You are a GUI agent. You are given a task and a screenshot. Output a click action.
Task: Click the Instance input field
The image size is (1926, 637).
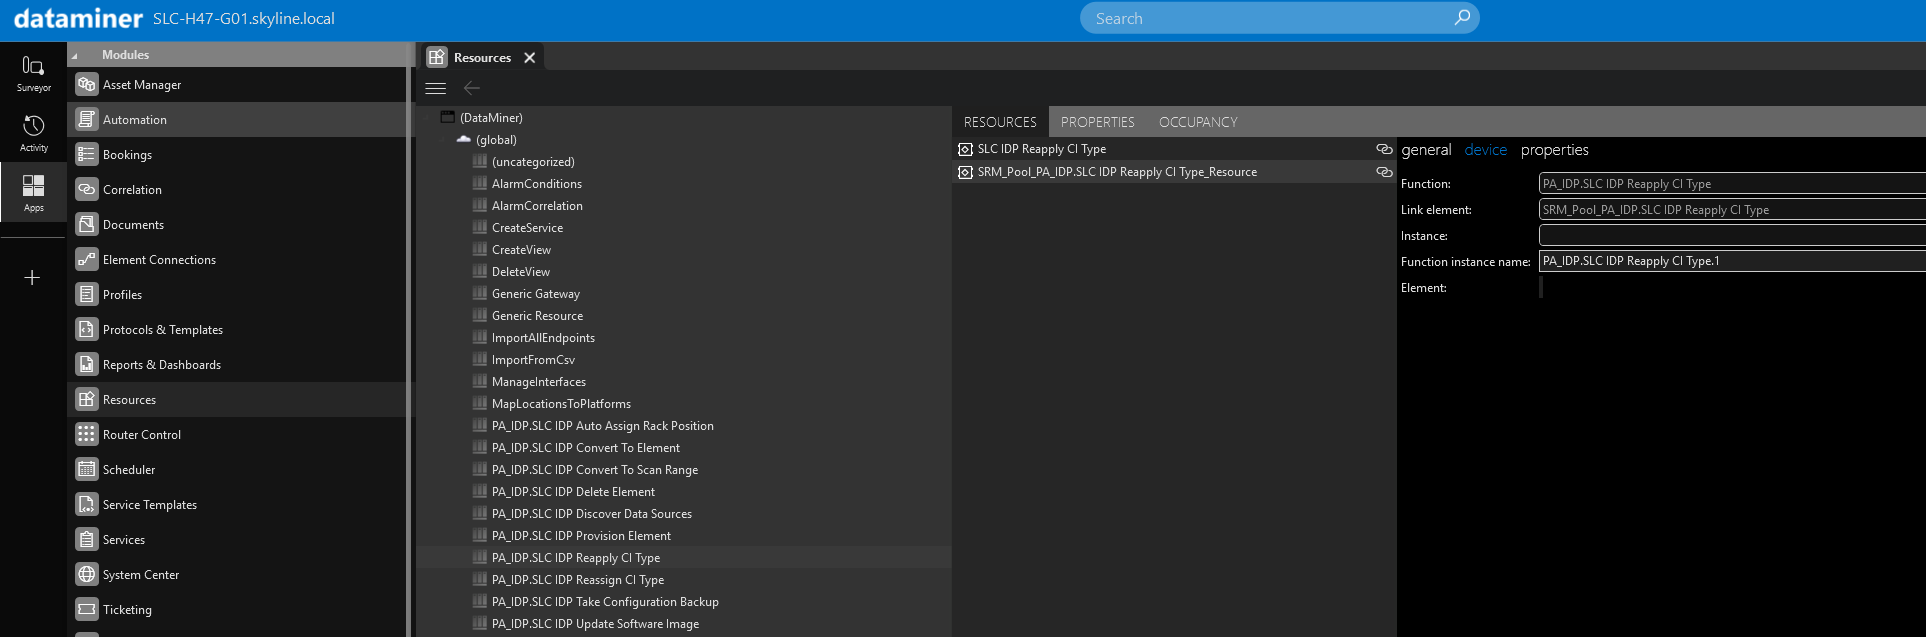pyautogui.click(x=1730, y=236)
